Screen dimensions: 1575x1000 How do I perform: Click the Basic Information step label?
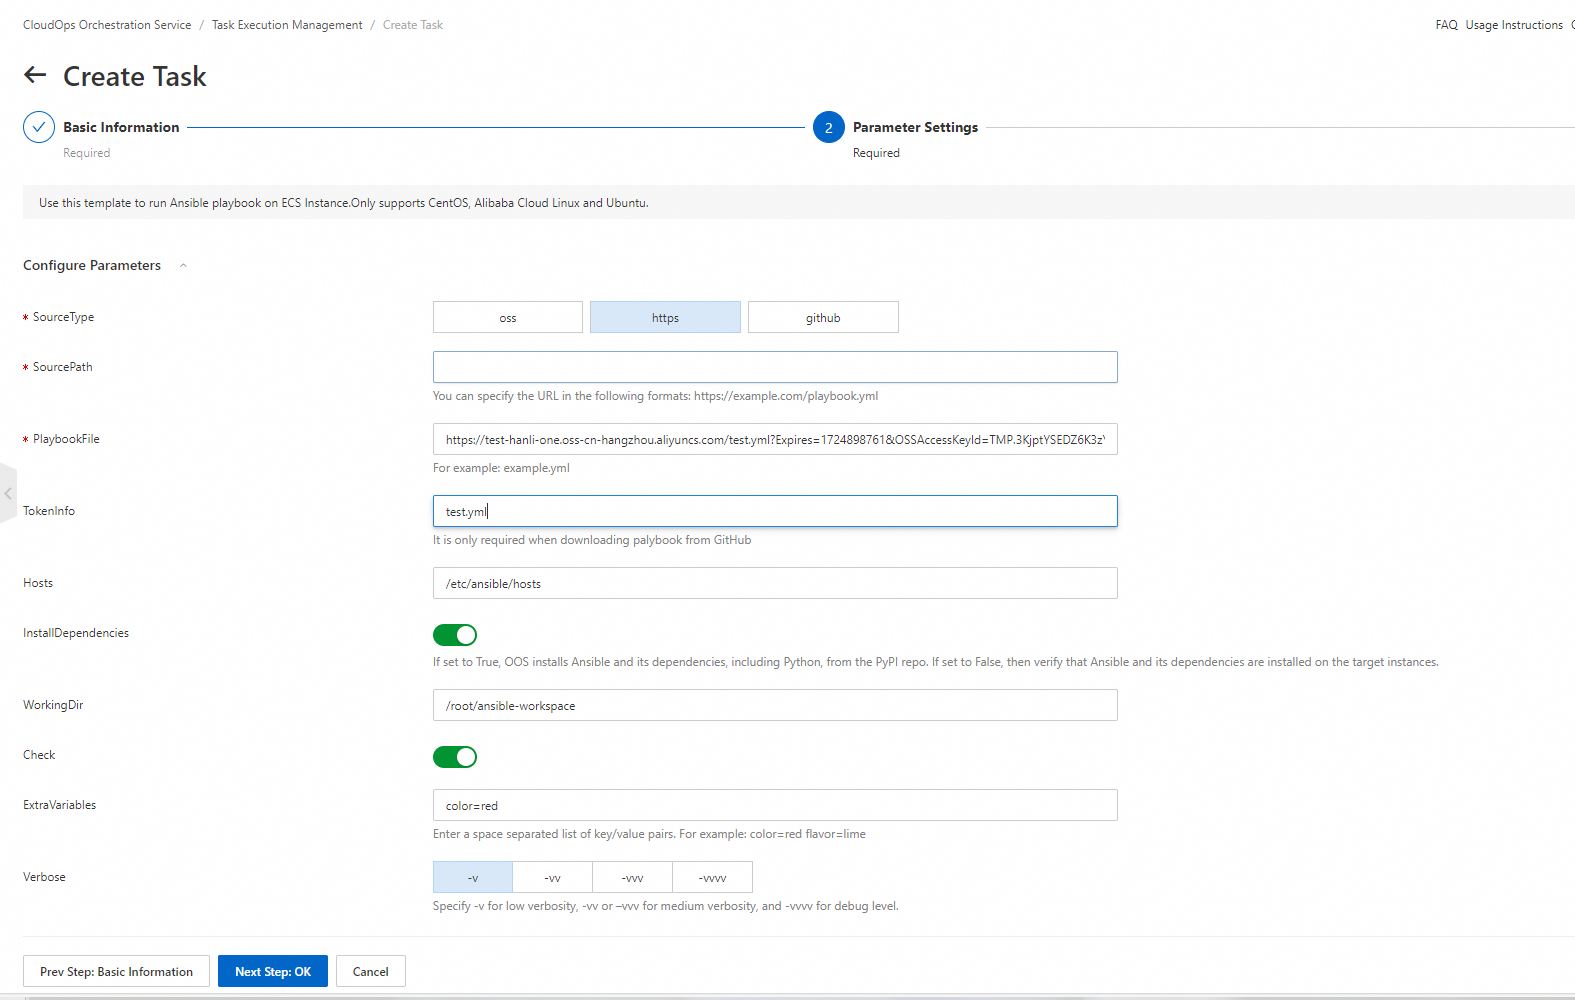point(121,127)
